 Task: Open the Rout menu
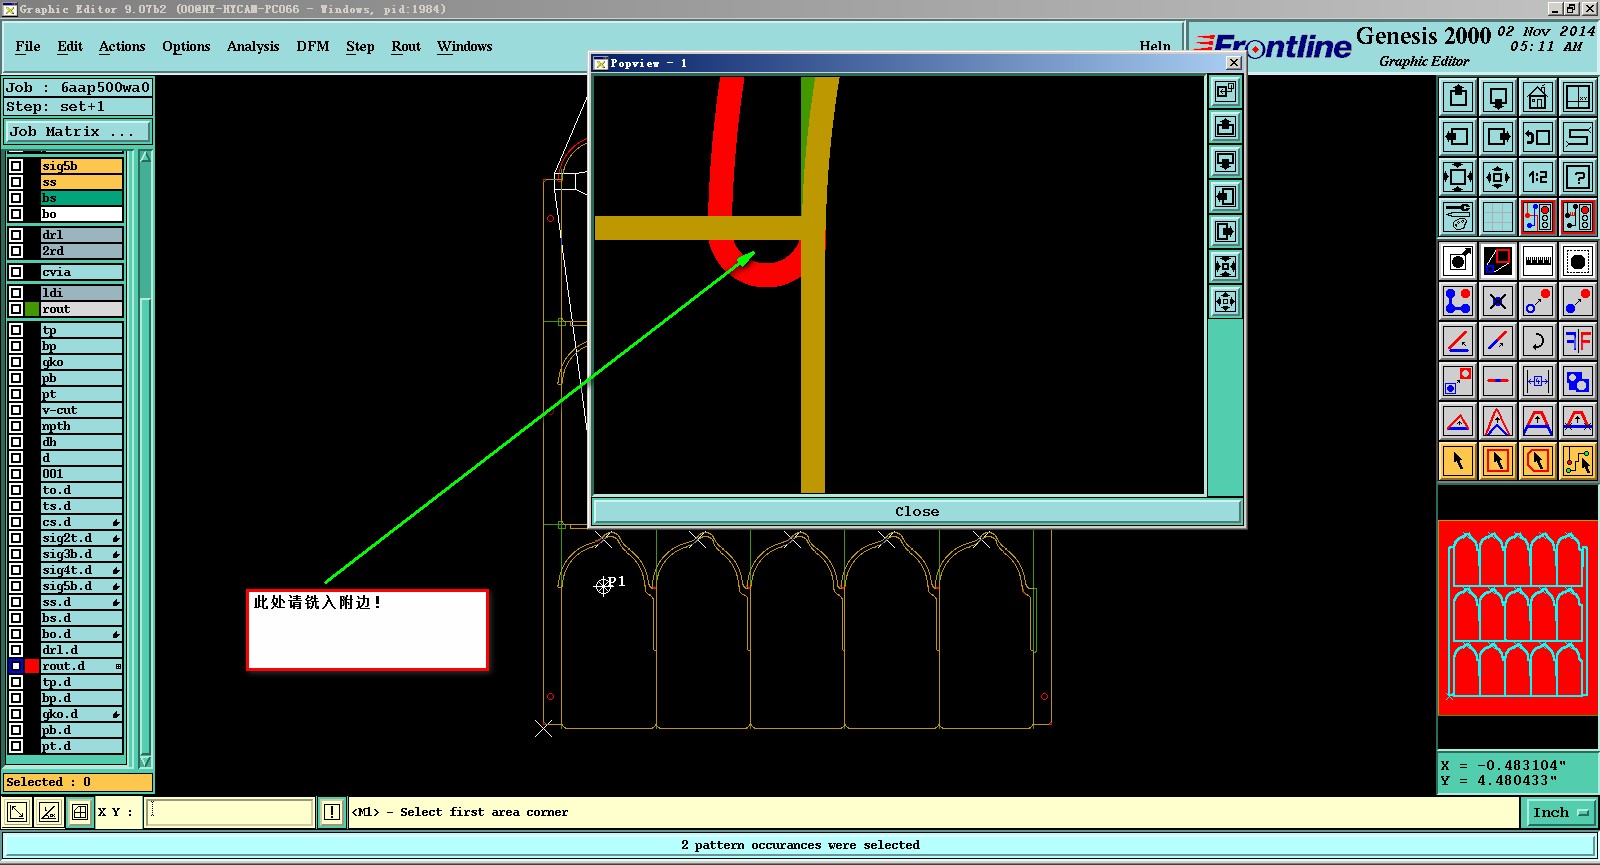(x=406, y=46)
